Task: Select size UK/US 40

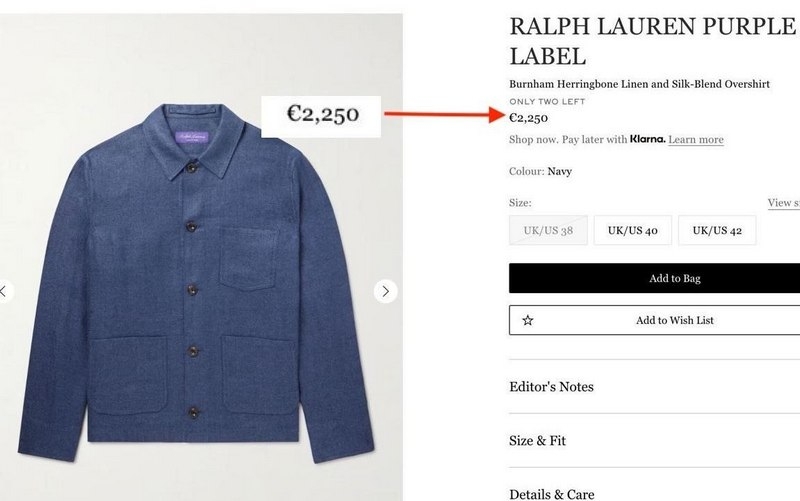Action: (632, 230)
